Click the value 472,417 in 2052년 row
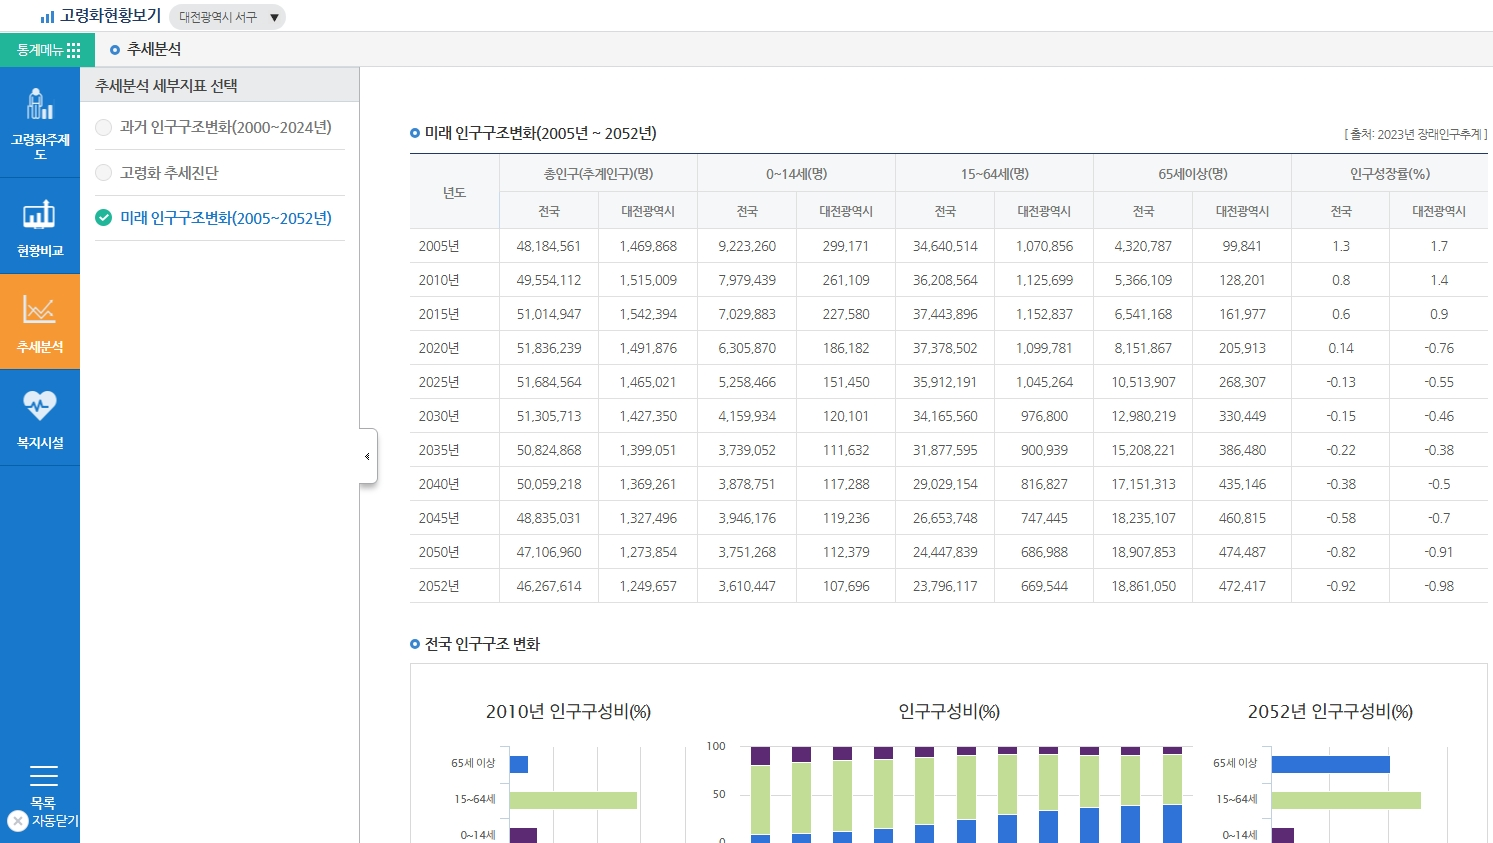1493x843 pixels. 1242,586
